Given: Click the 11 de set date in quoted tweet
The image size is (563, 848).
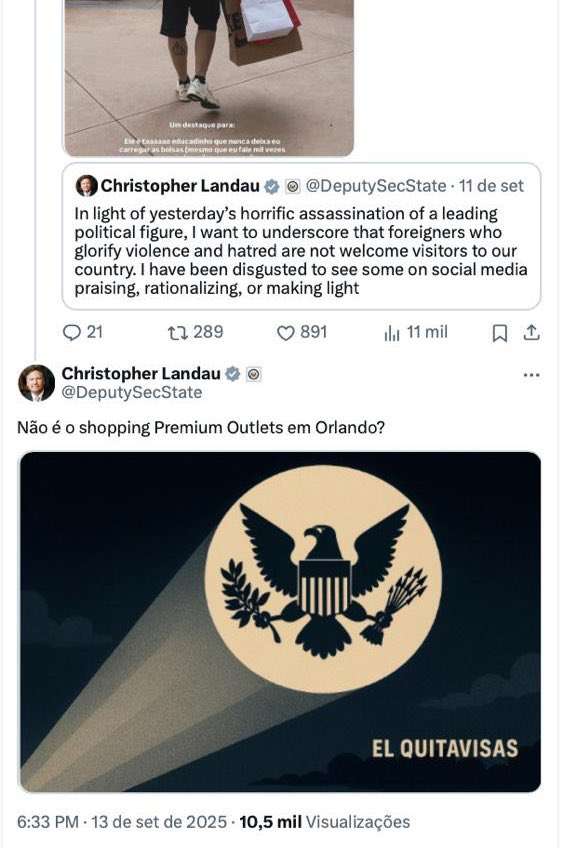Looking at the screenshot, I should coord(491,186).
